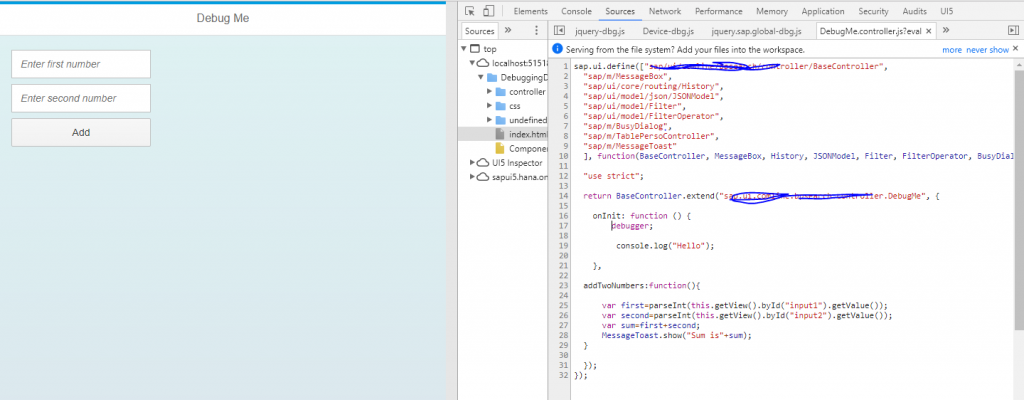Viewport: 1024px width, 400px height.
Task: Open the jquery-dbg.js file tab
Action: pyautogui.click(x=600, y=31)
